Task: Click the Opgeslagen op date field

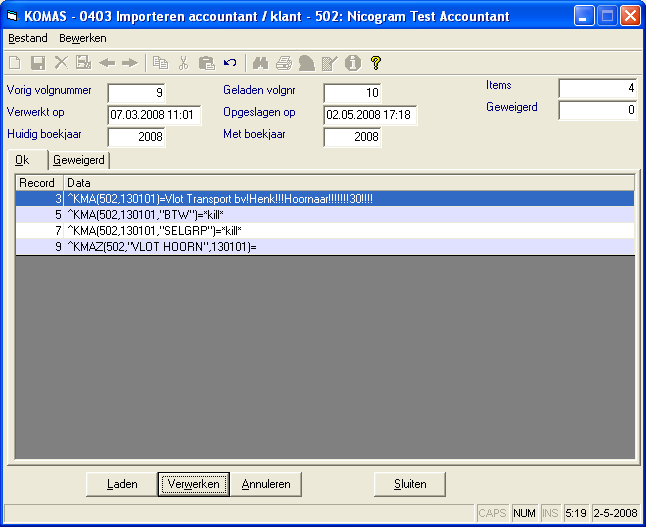Action: tap(370, 115)
